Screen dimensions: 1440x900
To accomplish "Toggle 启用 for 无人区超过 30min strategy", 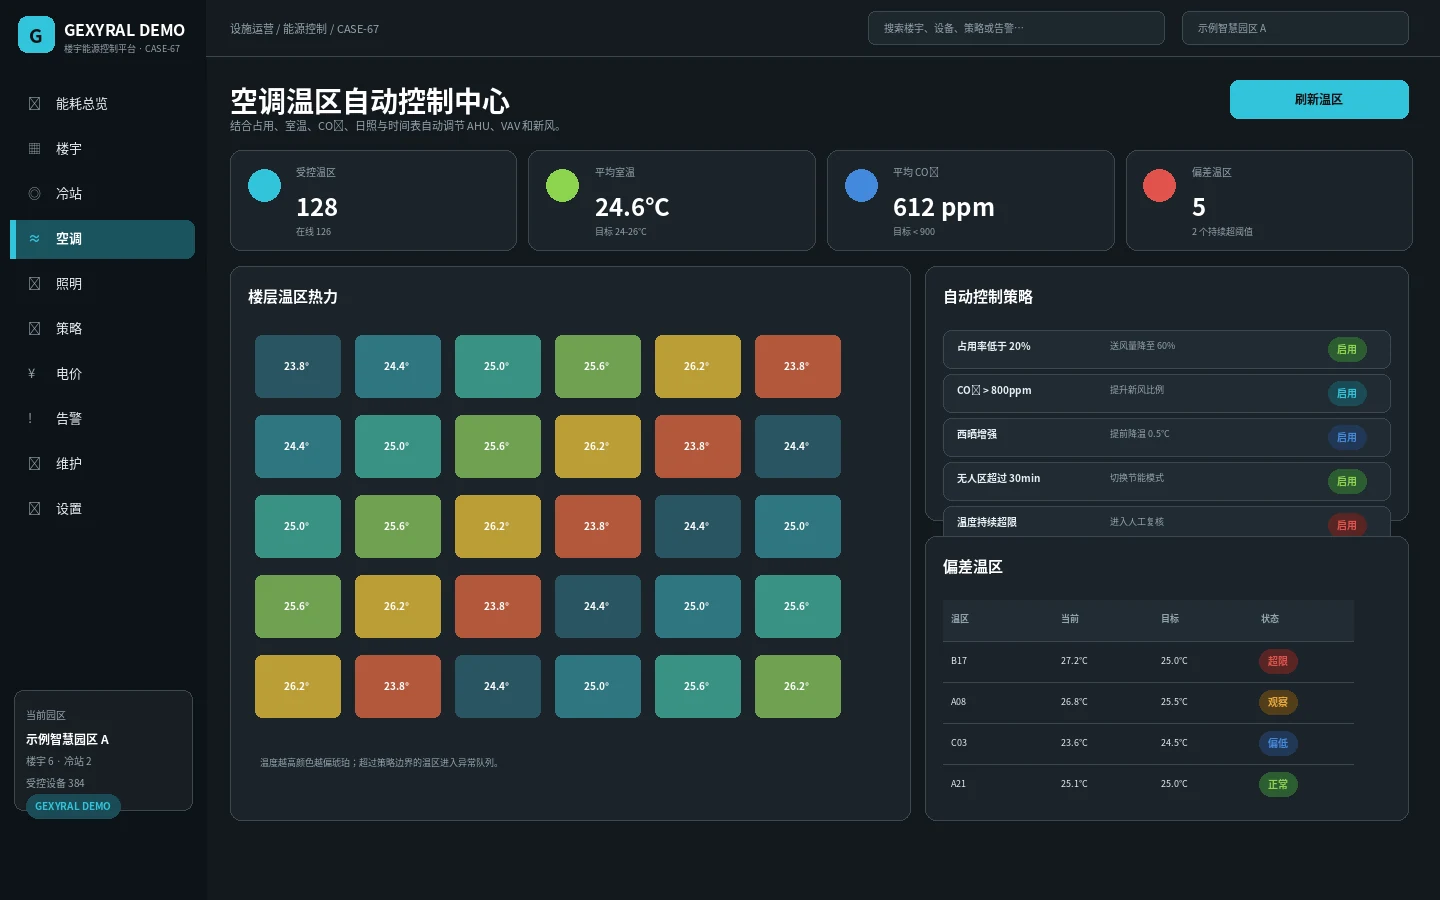I will tap(1347, 482).
